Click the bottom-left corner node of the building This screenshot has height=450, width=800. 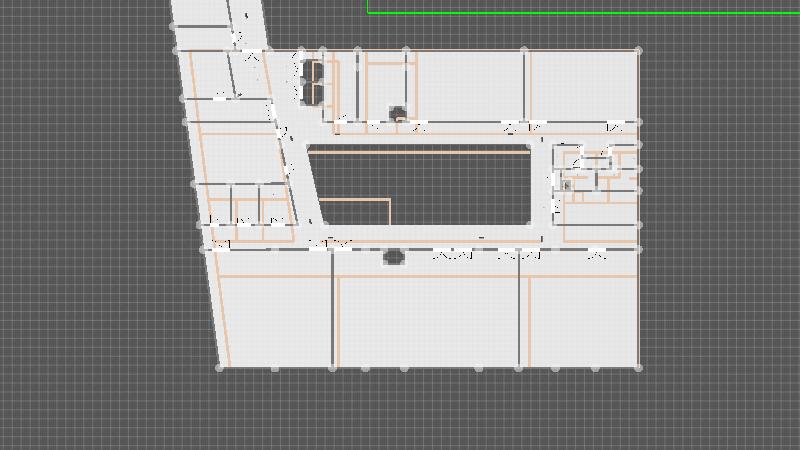(220, 367)
